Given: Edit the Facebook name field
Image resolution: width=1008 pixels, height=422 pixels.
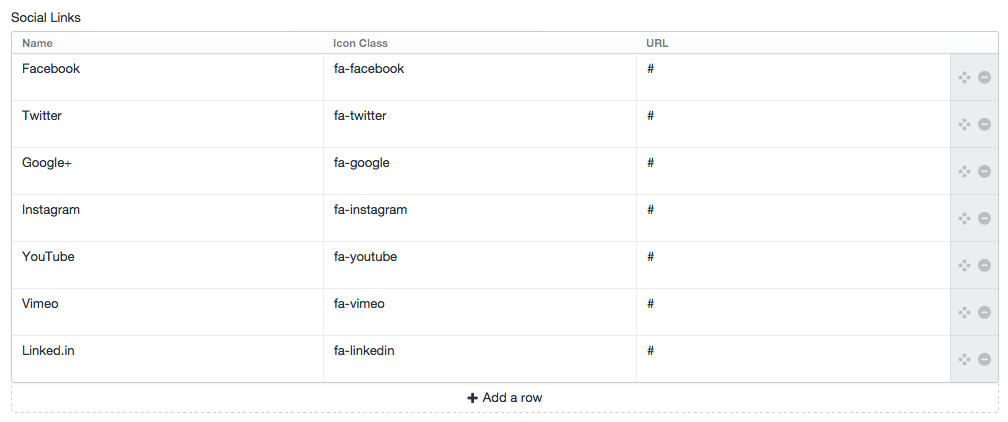Looking at the screenshot, I should coord(168,77).
